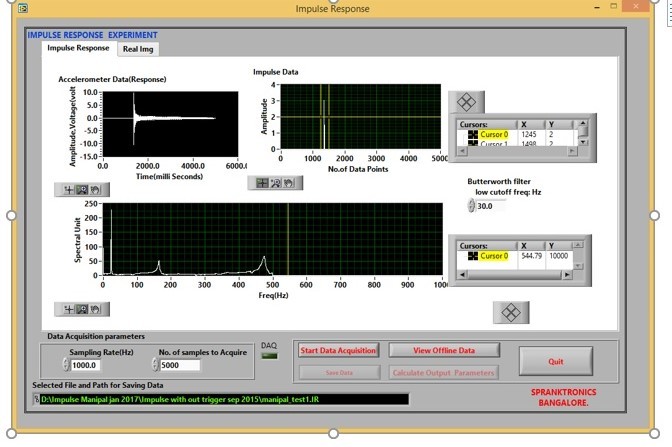Select zoom tool under Impulse Data graph
Viewport: 672px width, 447px height.
276,183
